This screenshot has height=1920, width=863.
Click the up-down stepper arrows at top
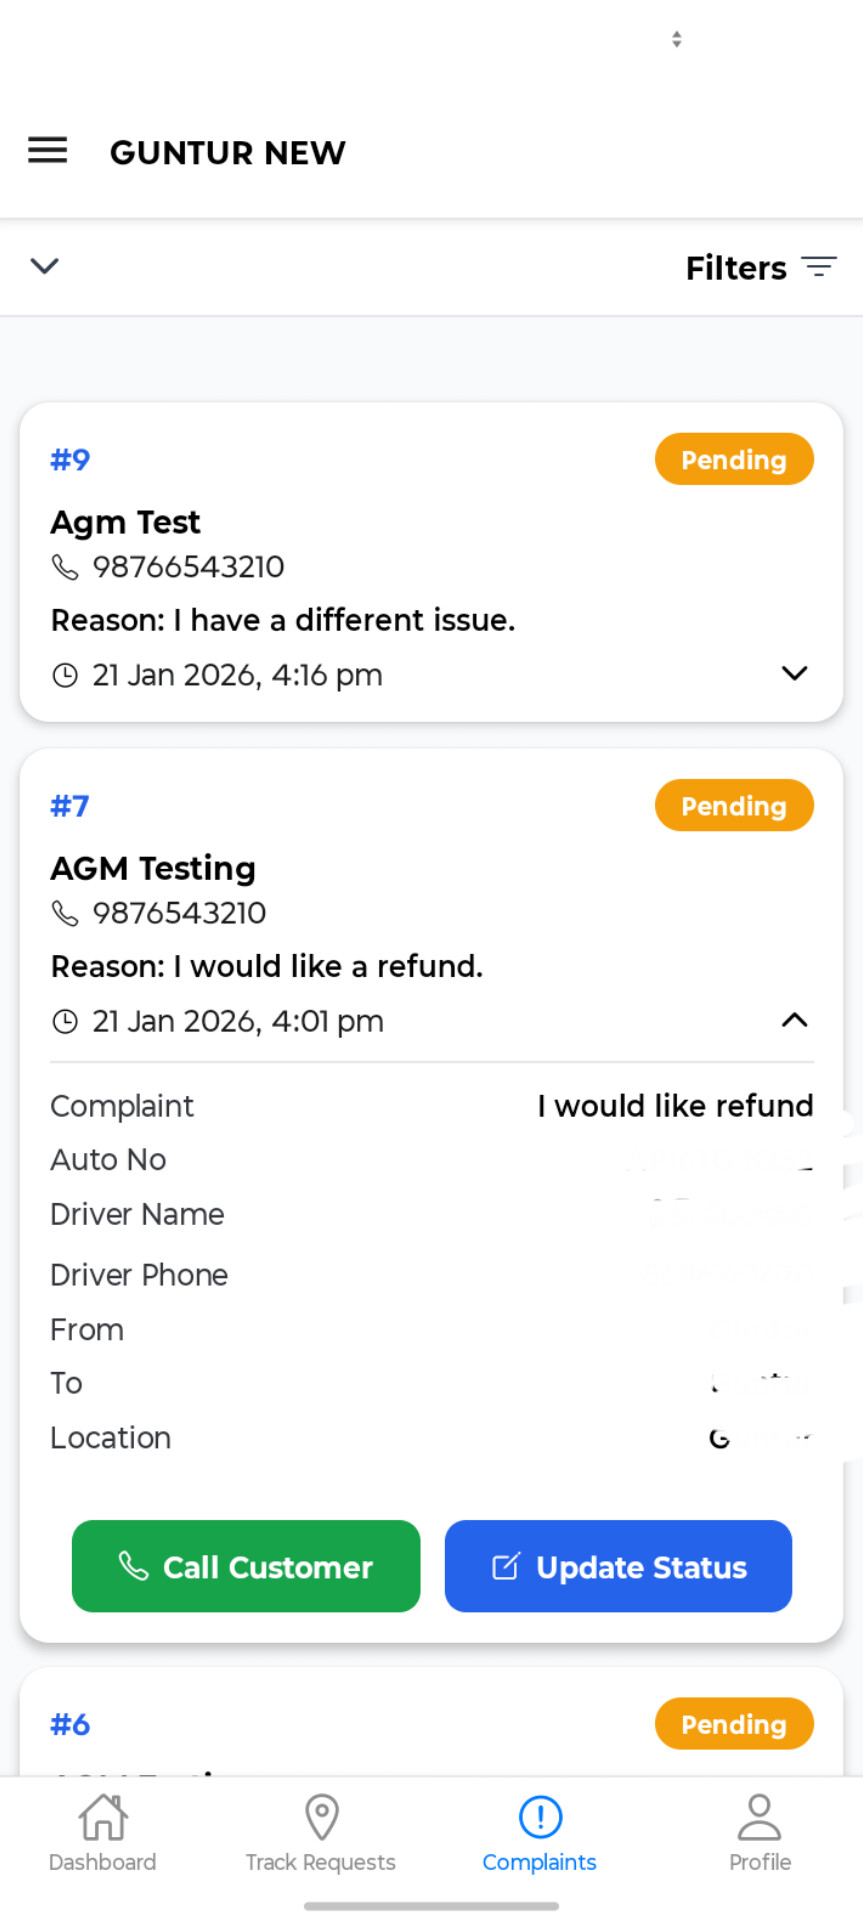(x=677, y=39)
